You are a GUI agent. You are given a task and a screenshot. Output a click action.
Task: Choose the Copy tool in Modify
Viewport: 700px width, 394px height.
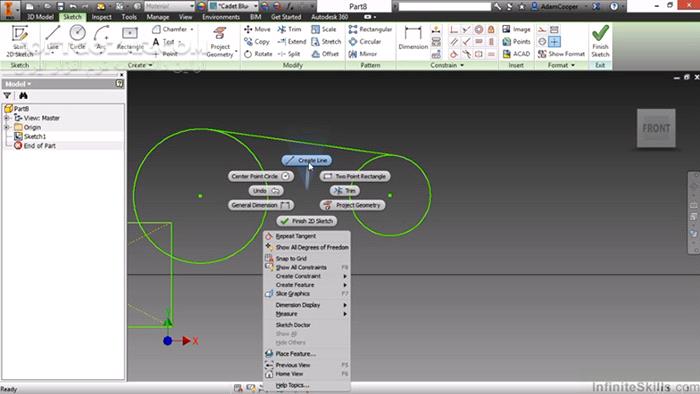[257, 41]
